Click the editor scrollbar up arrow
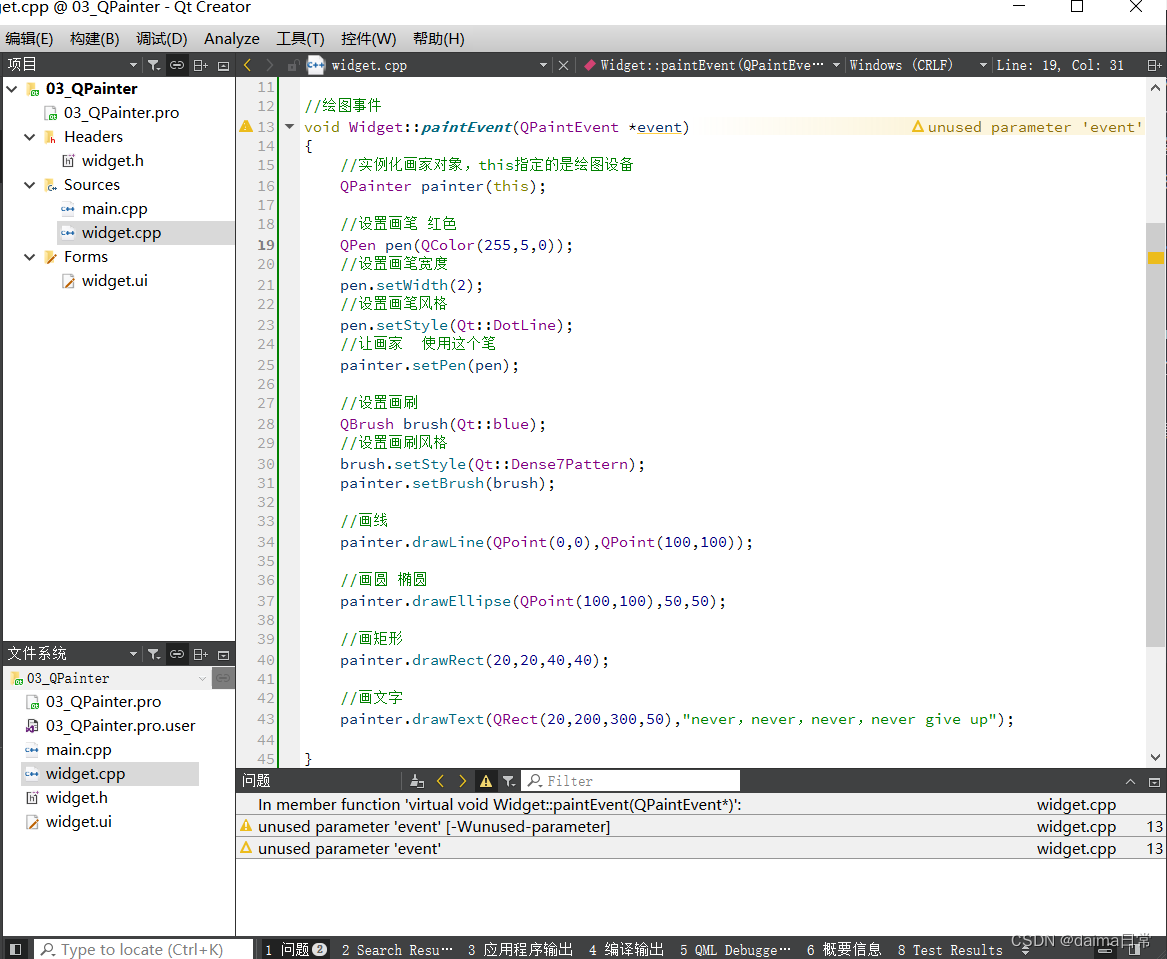The image size is (1167, 959). (1155, 88)
